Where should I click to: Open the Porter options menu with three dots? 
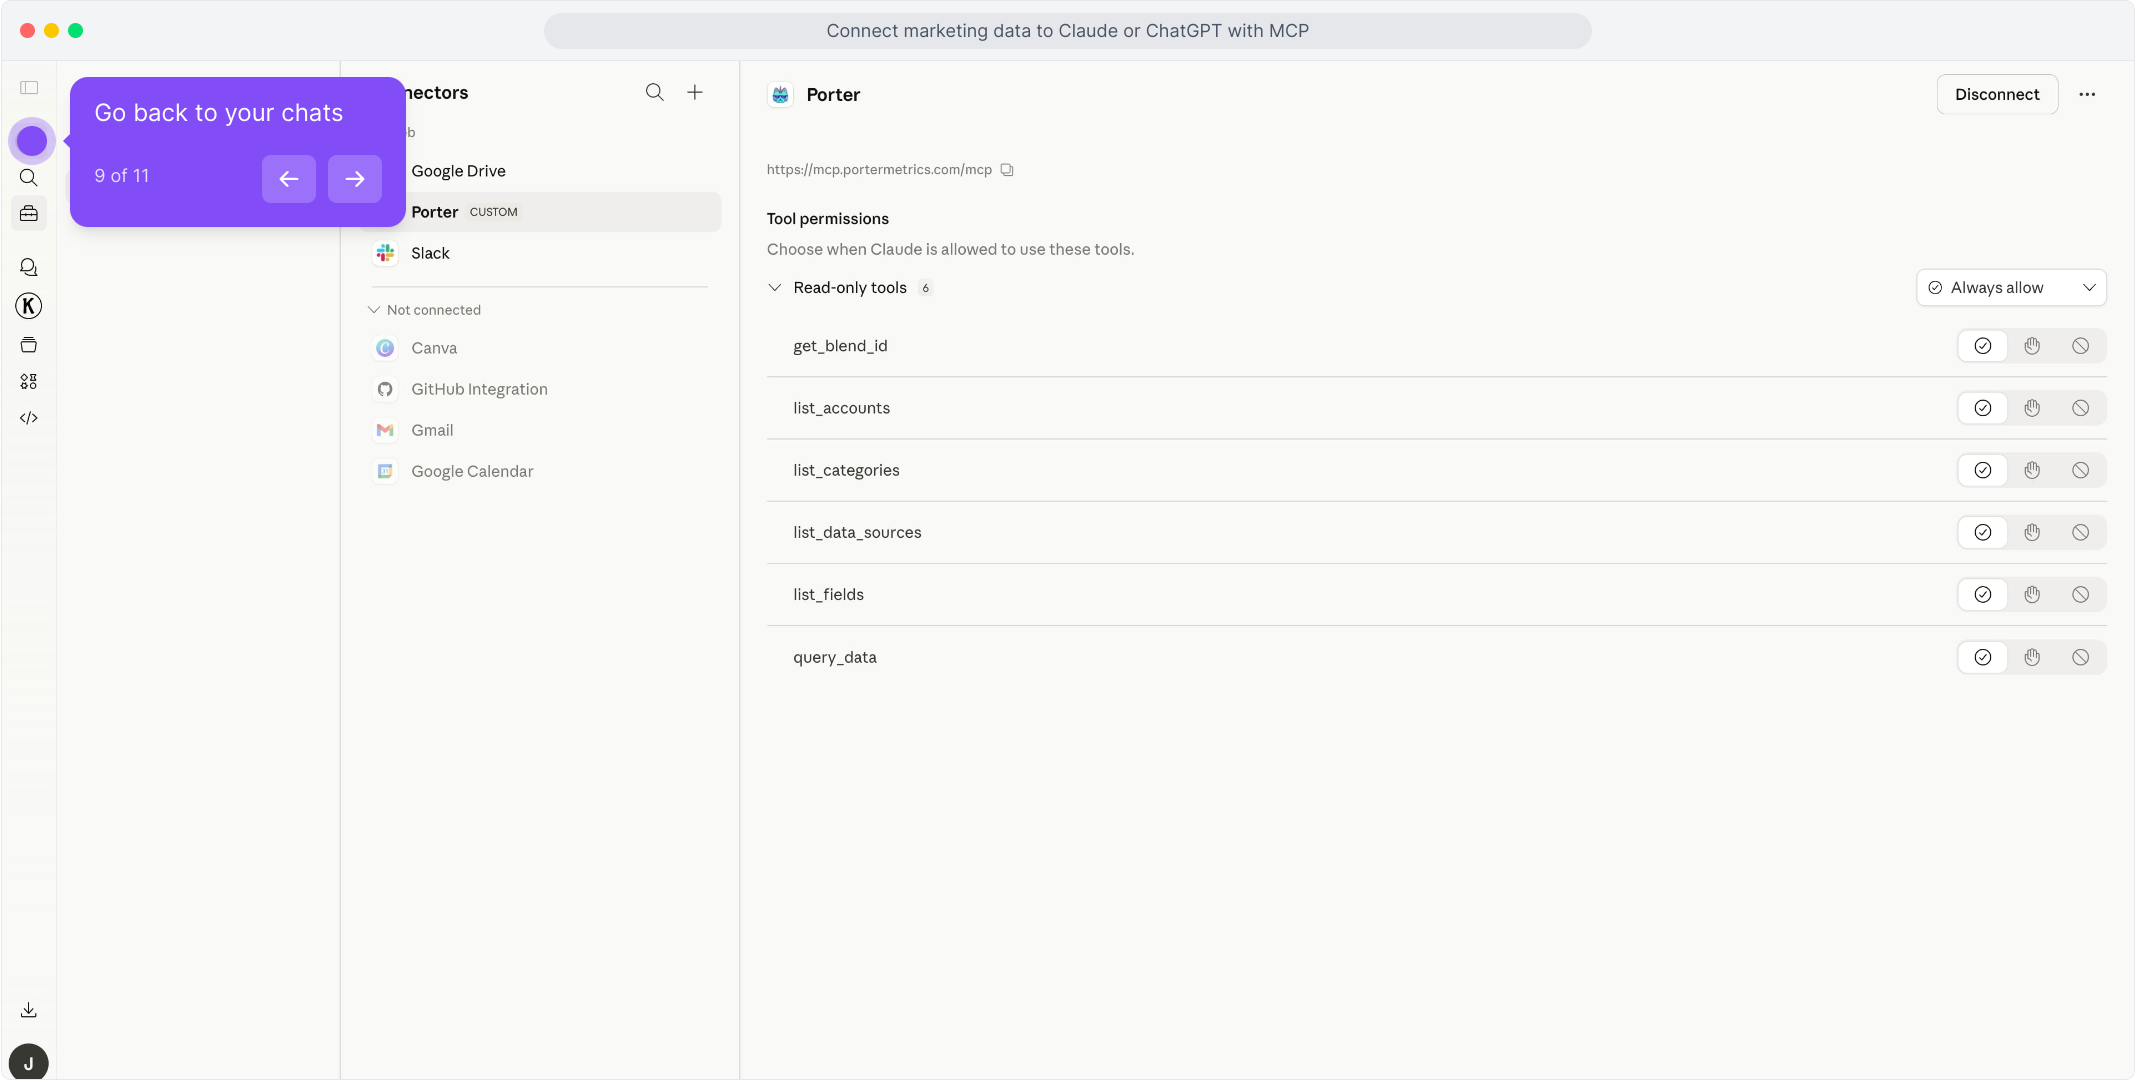coord(2087,94)
